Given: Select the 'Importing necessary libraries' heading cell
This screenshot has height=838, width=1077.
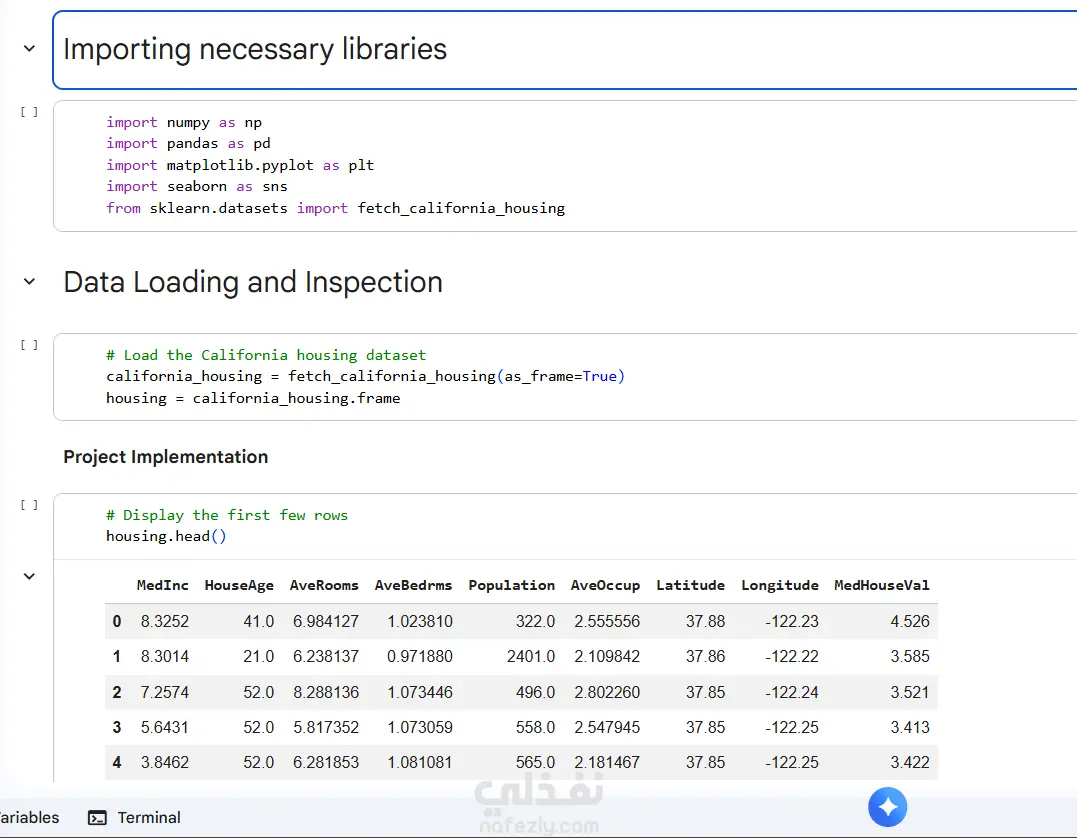Looking at the screenshot, I should coord(565,49).
